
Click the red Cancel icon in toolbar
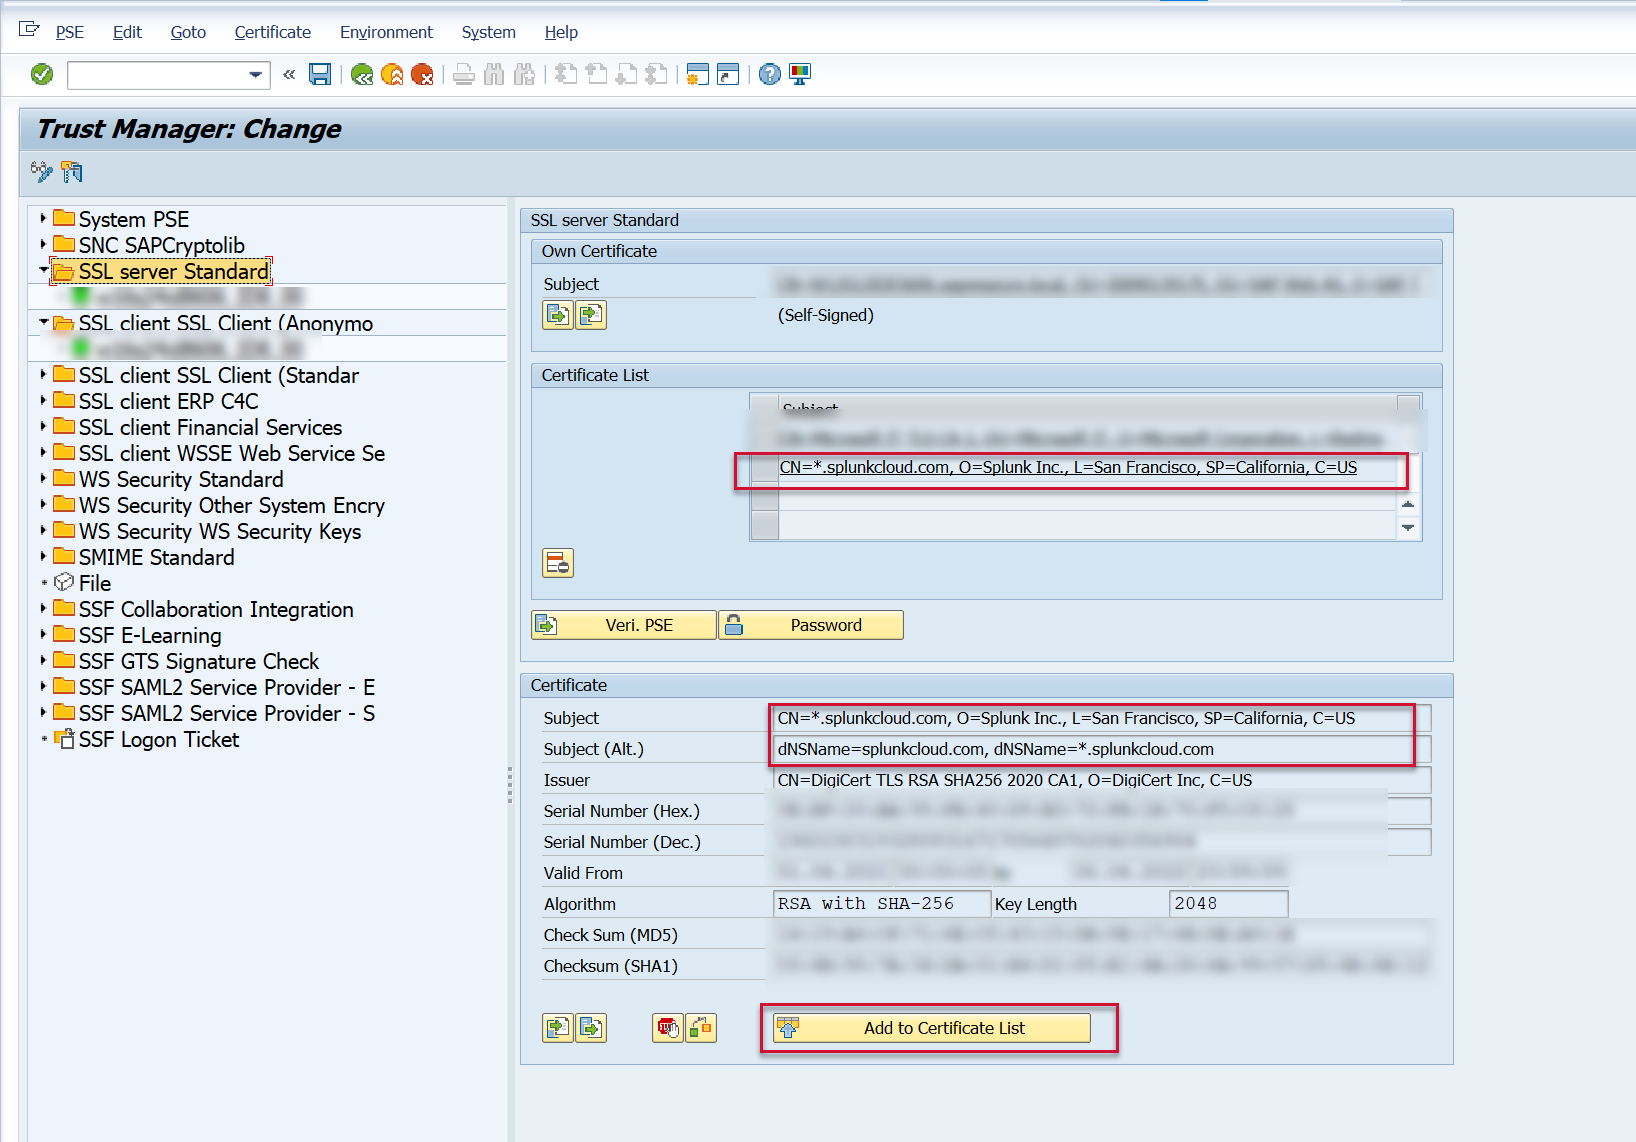[422, 74]
